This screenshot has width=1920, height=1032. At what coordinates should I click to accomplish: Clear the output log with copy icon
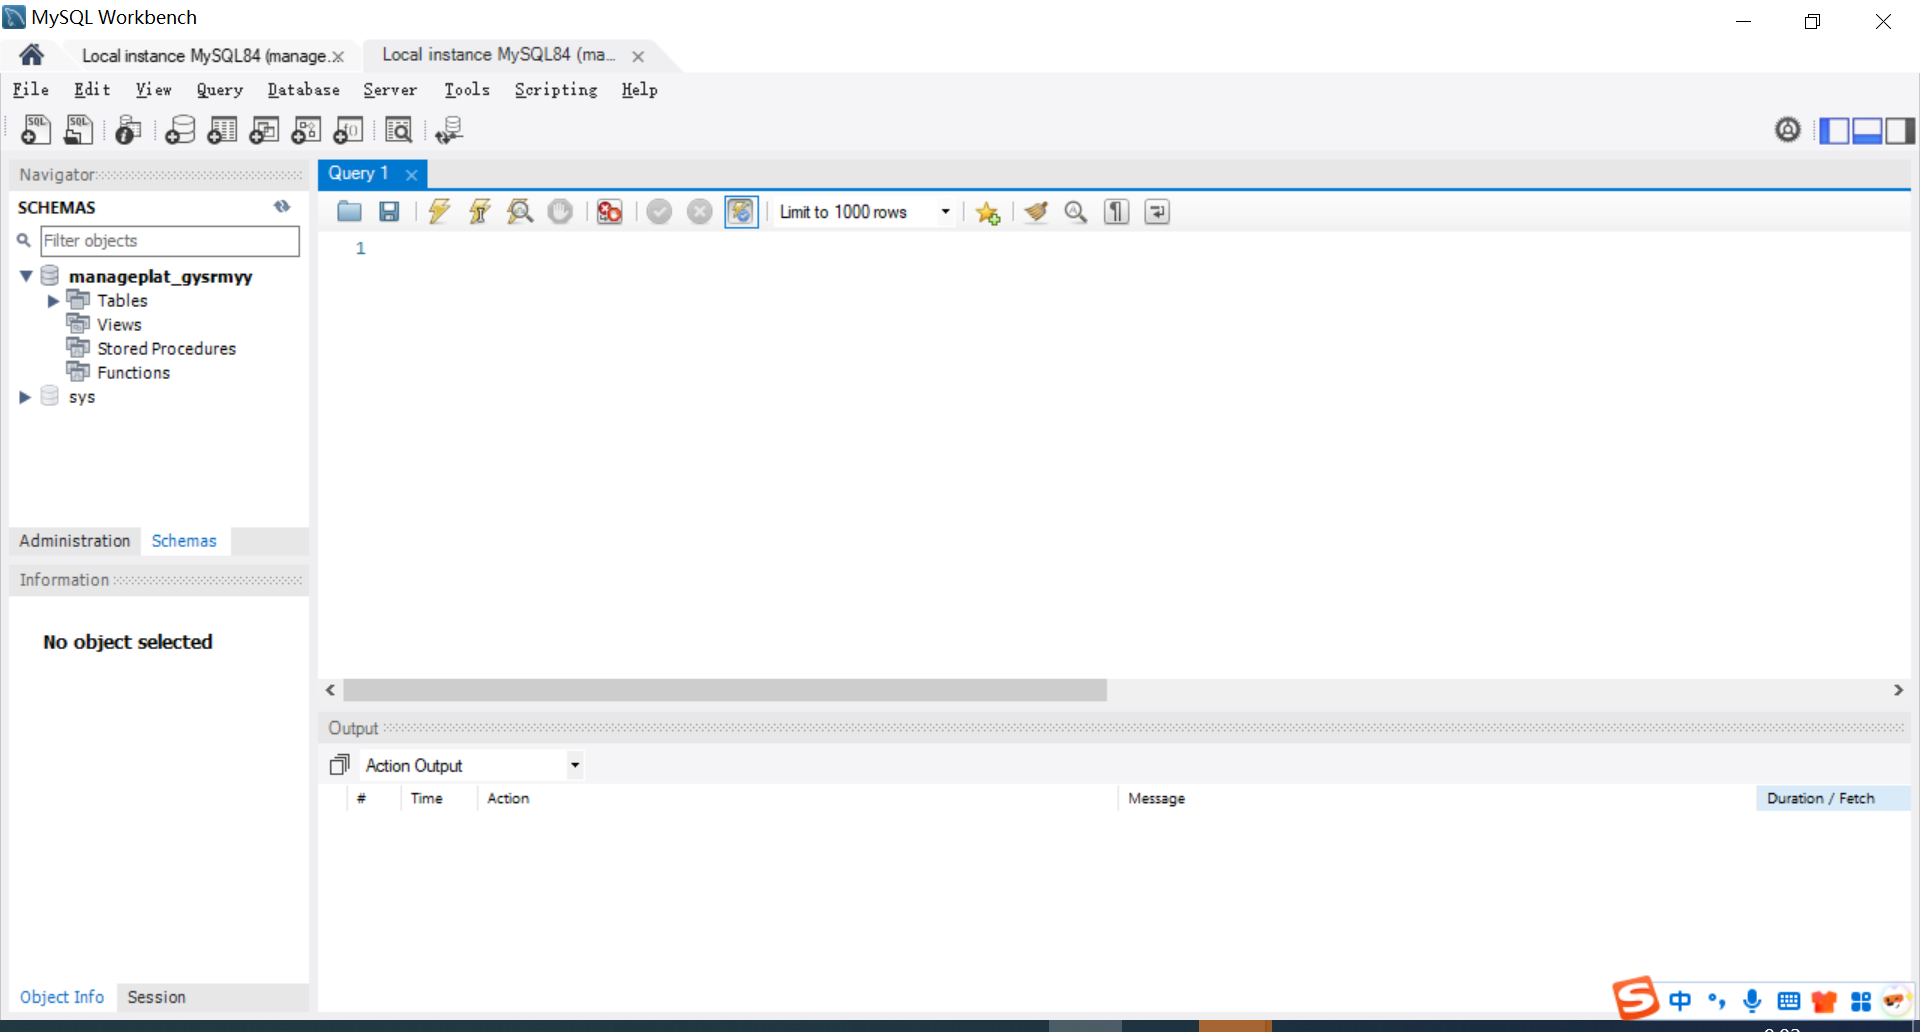click(x=340, y=765)
